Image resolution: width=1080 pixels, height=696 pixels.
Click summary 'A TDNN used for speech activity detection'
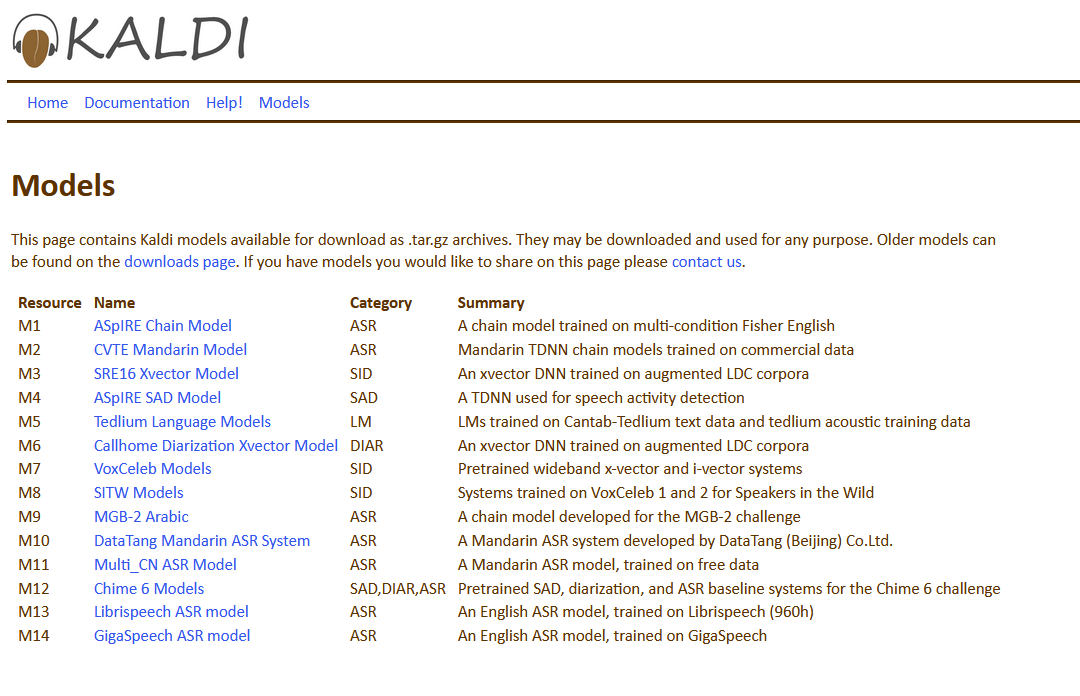(x=601, y=398)
